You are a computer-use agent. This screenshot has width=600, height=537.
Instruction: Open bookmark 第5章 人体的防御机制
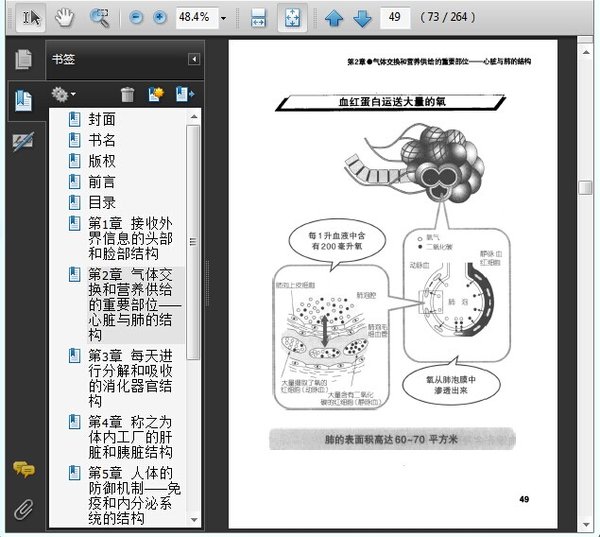135,496
